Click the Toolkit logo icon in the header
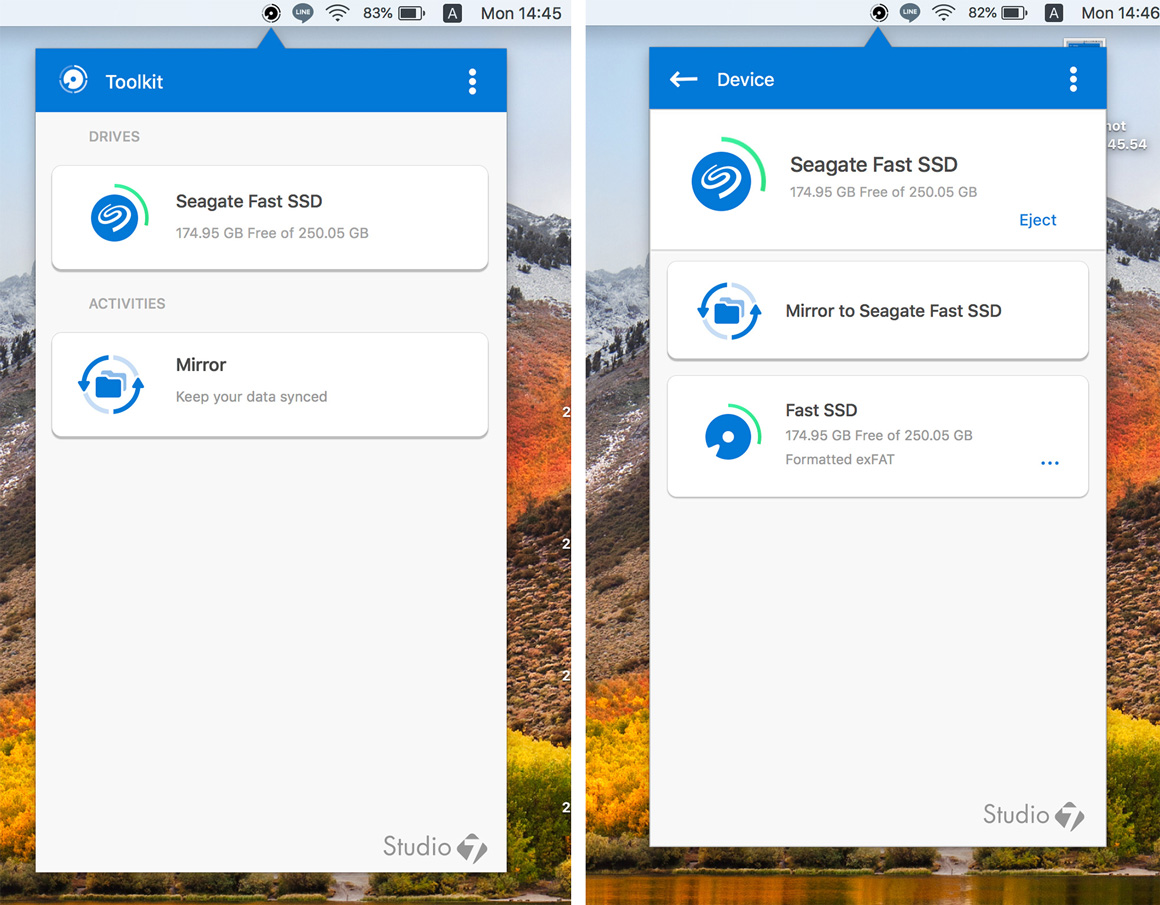 tap(73, 80)
